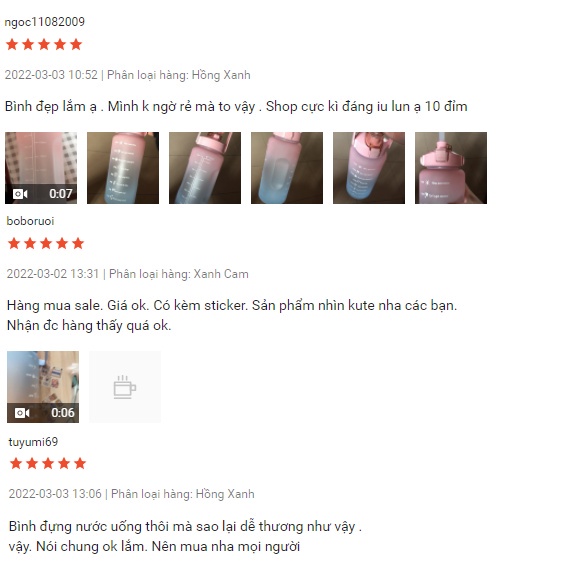Open the broken image placeholder with cup icon
Image resolution: width=574 pixels, height=574 pixels.
tap(125, 387)
